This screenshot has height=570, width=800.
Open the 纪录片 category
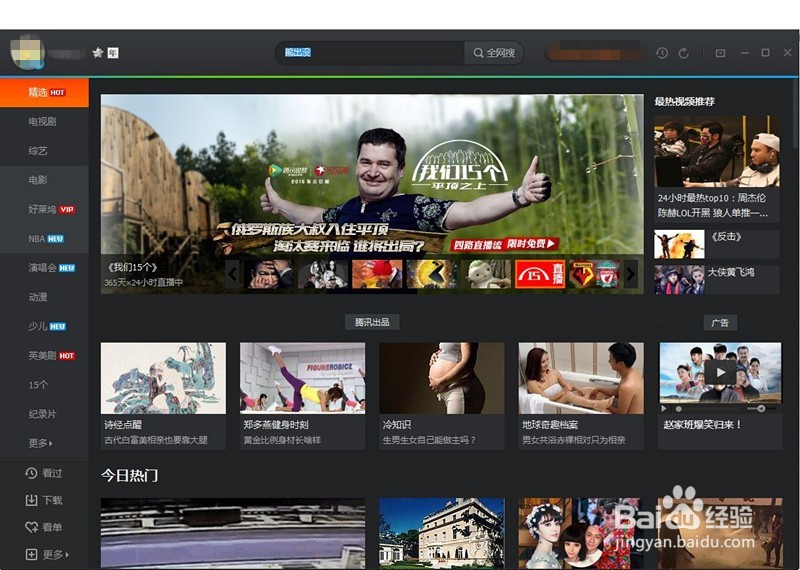(44, 414)
